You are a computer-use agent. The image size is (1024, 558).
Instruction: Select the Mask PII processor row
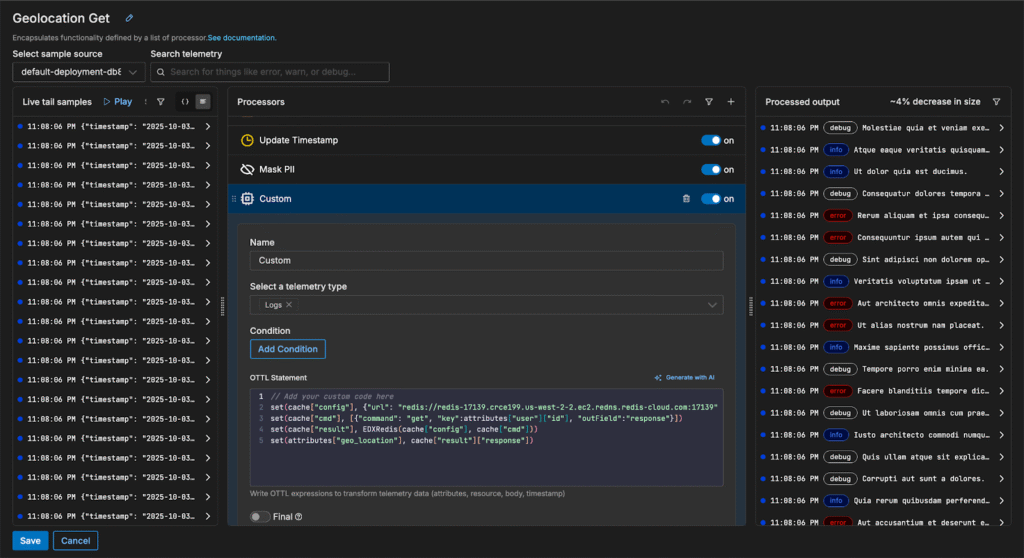pos(277,170)
